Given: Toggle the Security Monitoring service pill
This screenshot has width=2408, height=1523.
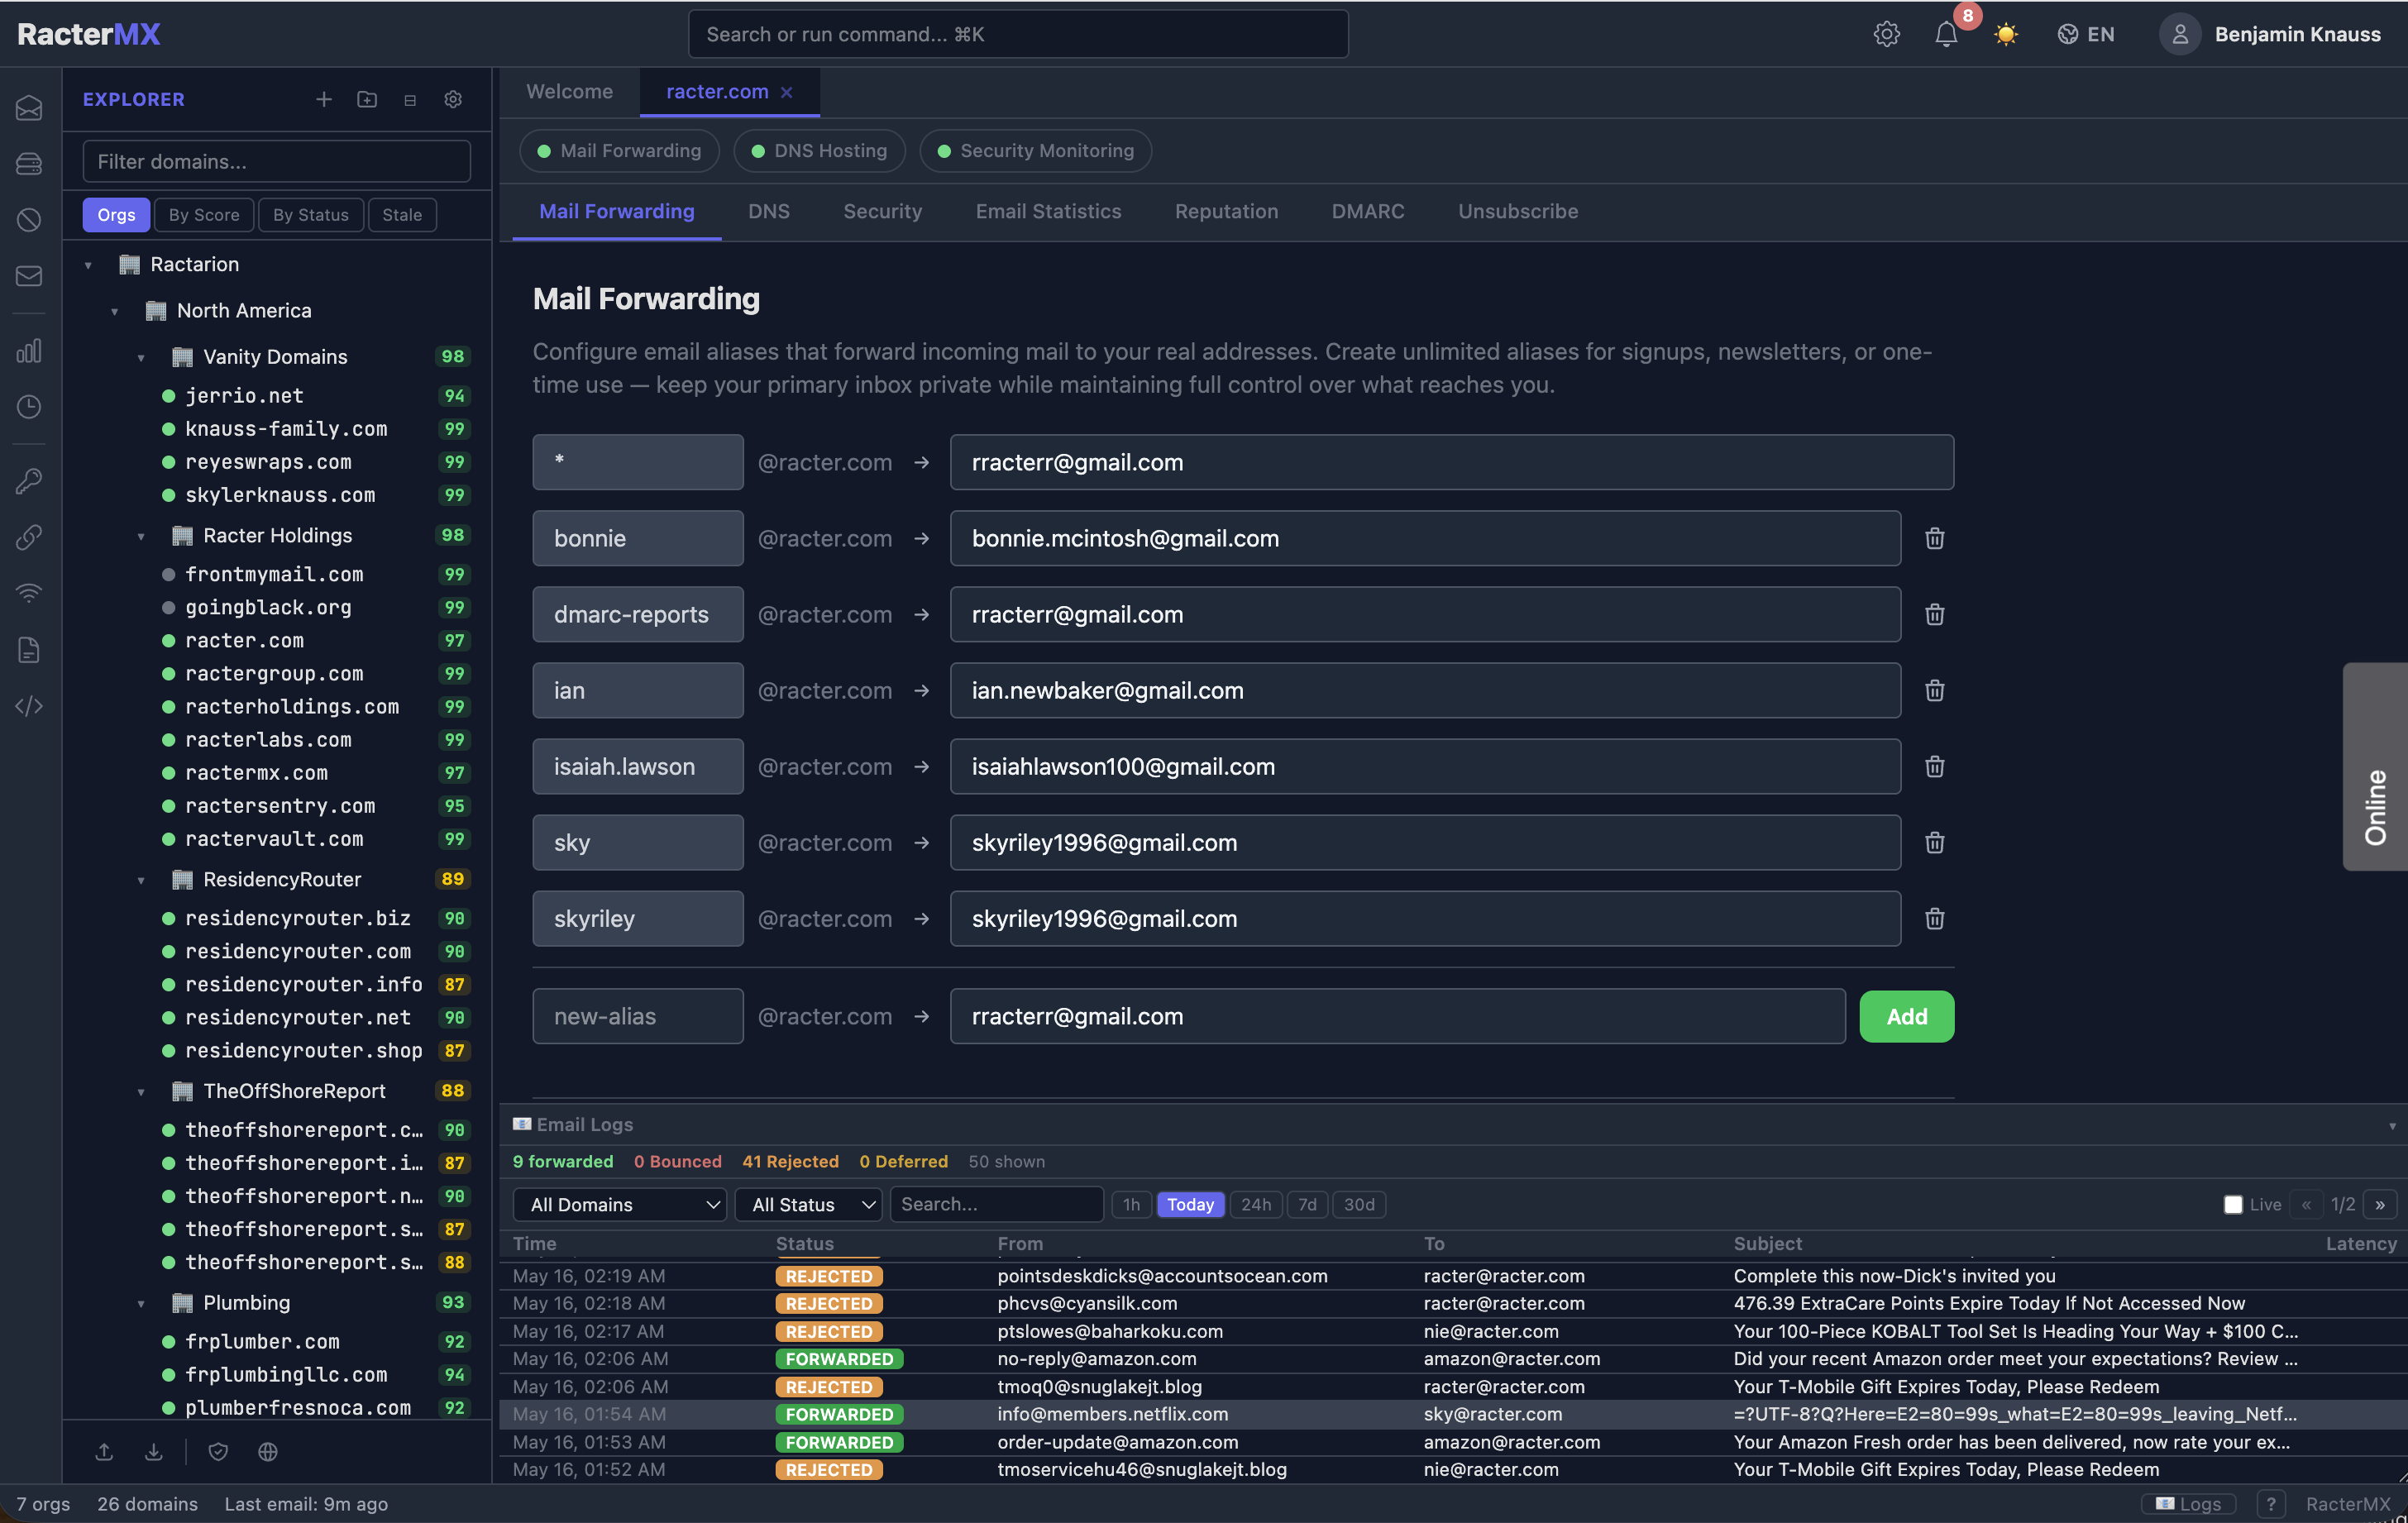Looking at the screenshot, I should click(1035, 151).
